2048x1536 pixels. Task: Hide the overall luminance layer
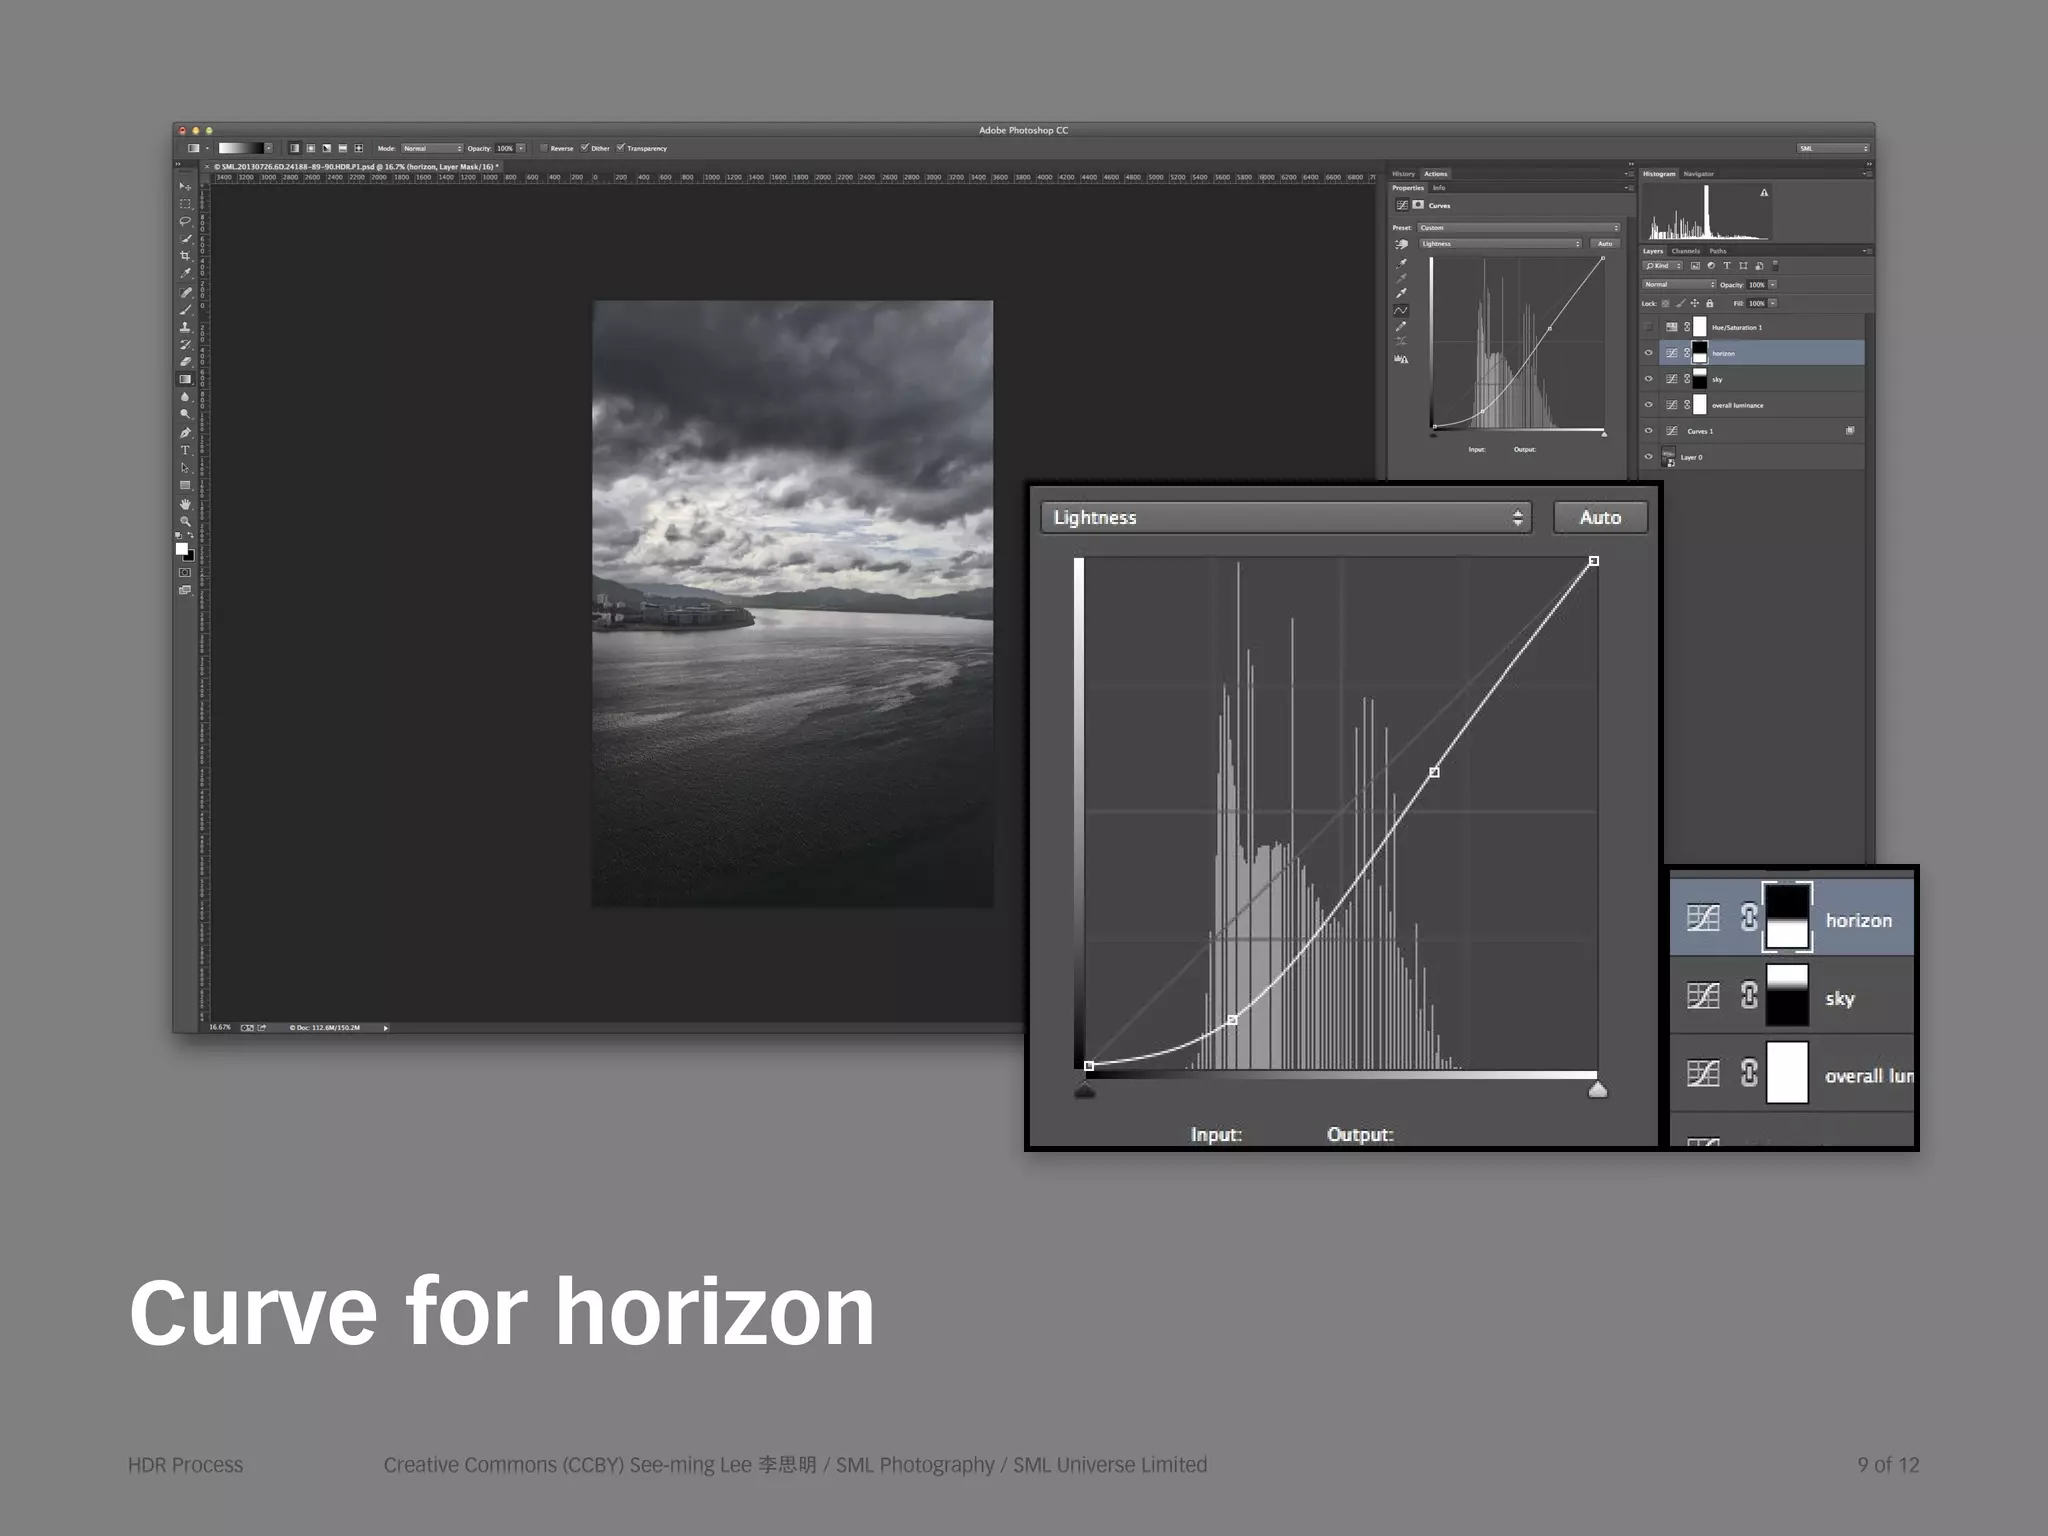[1649, 405]
